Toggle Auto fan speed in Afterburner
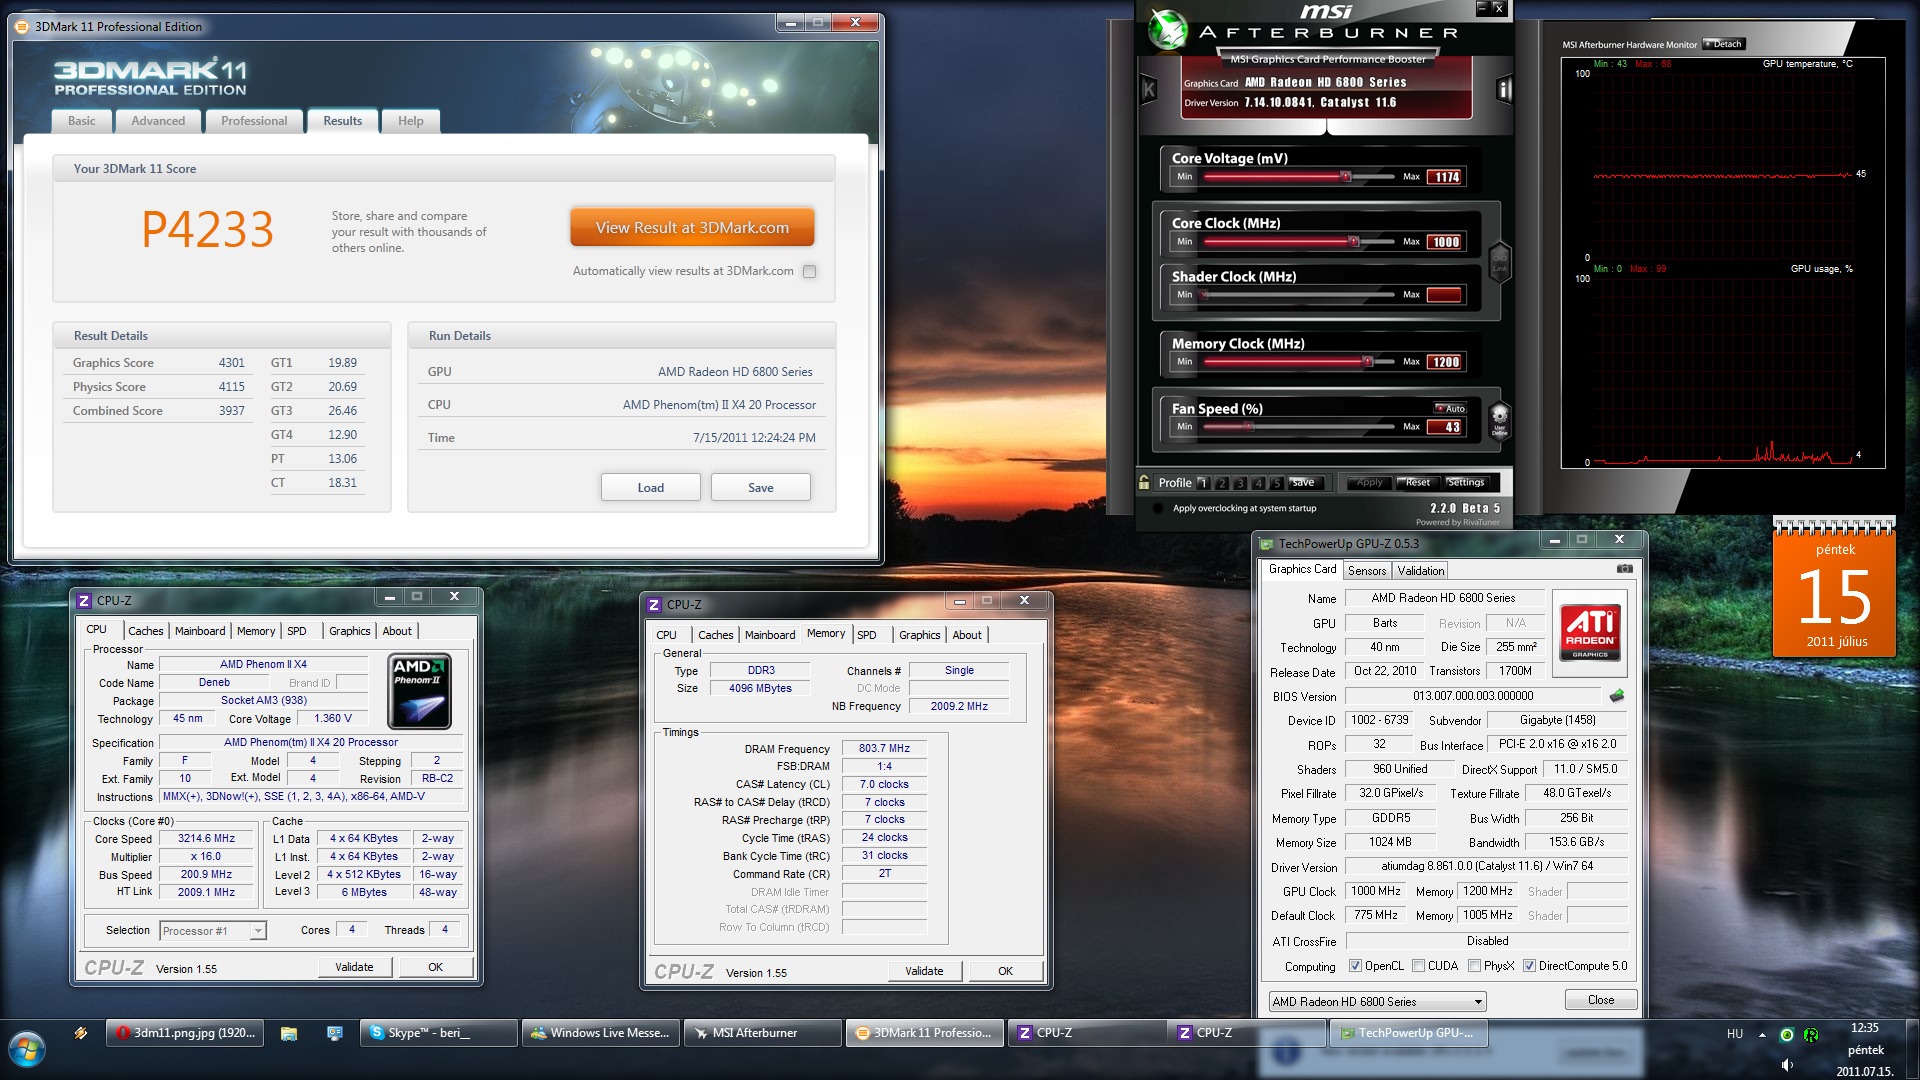This screenshot has height=1080, width=1920. (1450, 408)
